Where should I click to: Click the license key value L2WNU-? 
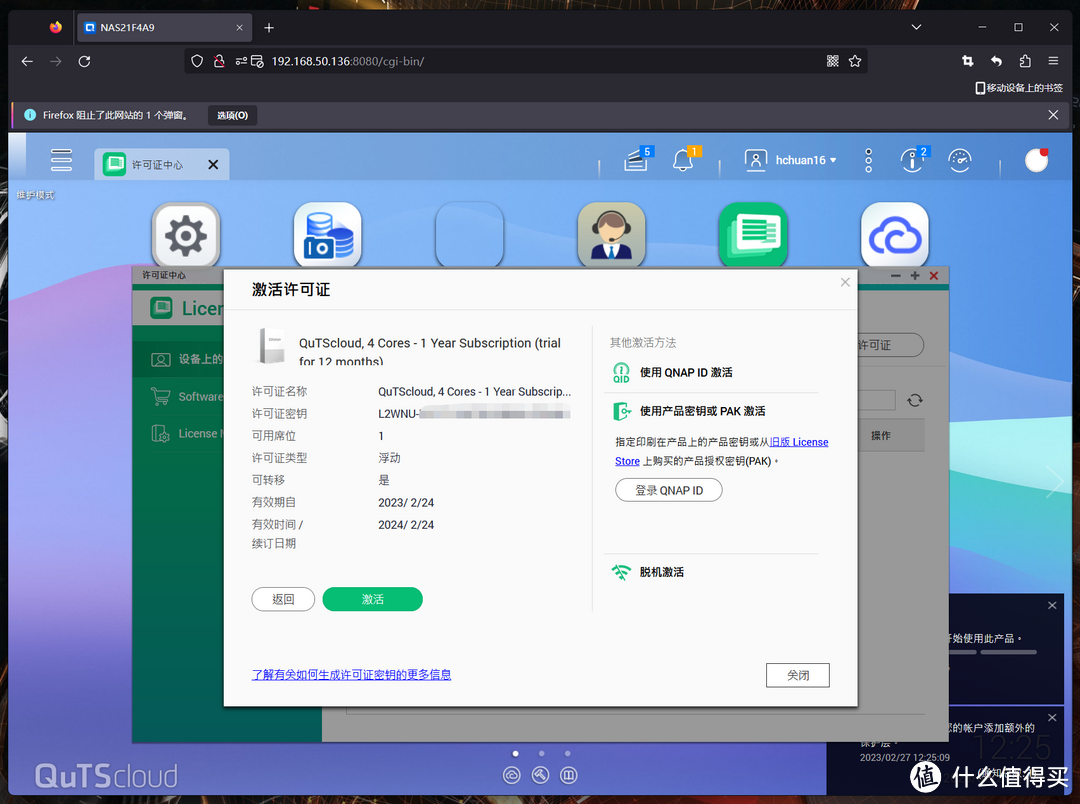point(474,413)
